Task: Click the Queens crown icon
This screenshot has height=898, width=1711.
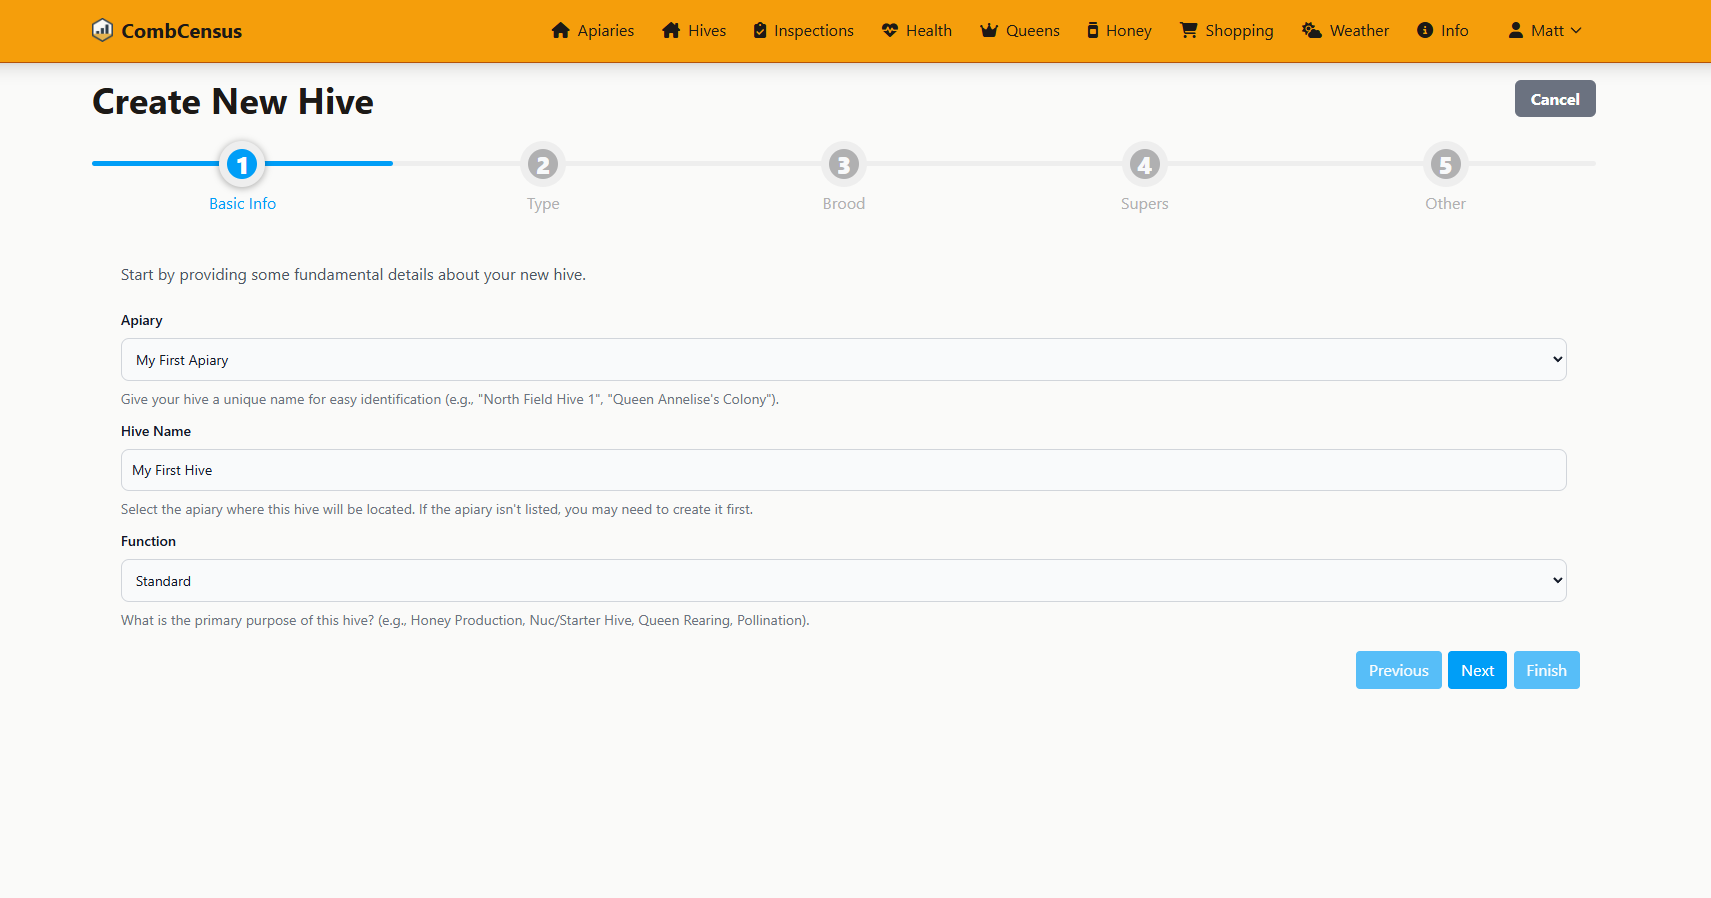Action: 989,30
